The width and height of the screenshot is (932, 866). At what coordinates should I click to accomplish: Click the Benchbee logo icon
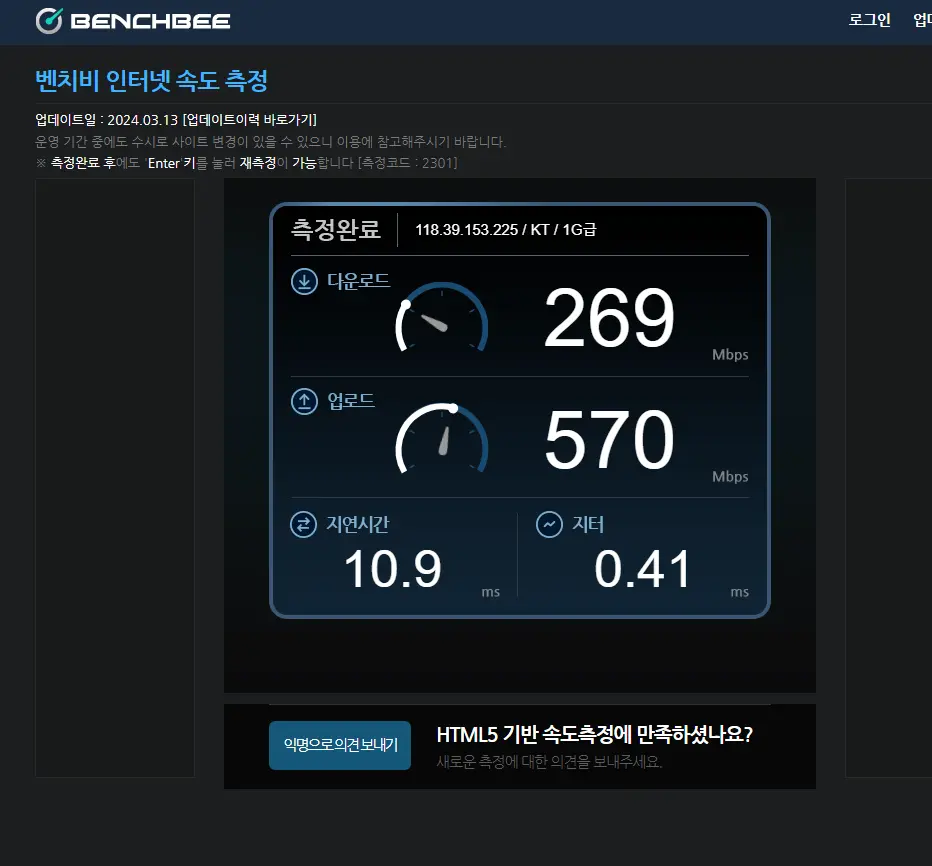pyautogui.click(x=49, y=21)
